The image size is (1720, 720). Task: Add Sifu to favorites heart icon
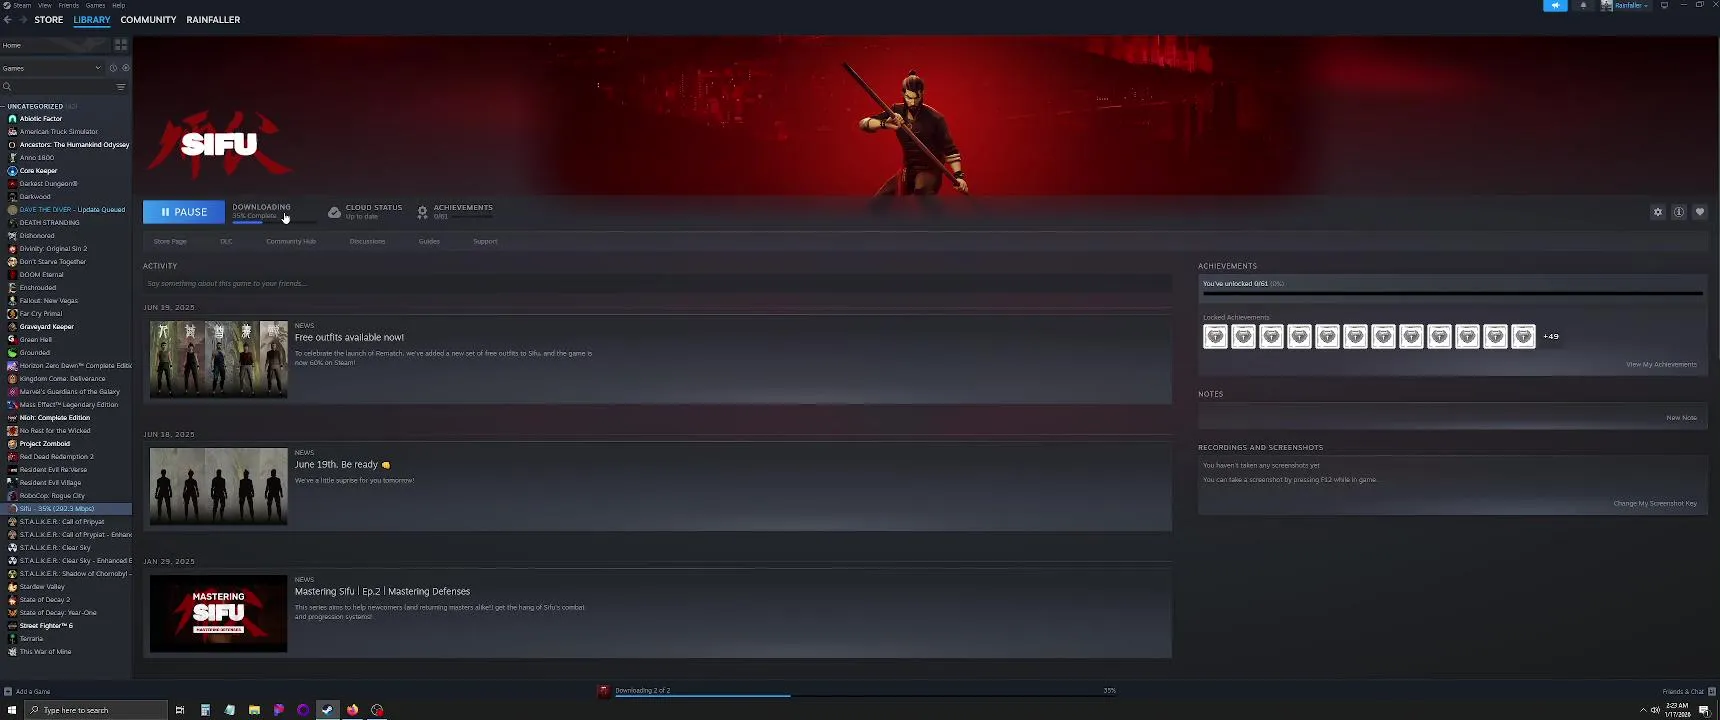(1700, 212)
